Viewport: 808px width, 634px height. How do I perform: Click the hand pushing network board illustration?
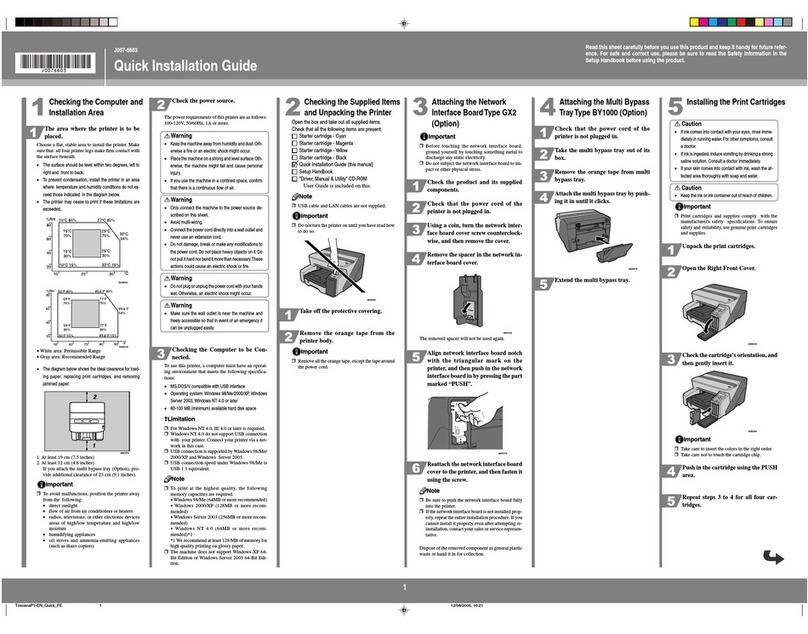pyautogui.click(x=465, y=421)
